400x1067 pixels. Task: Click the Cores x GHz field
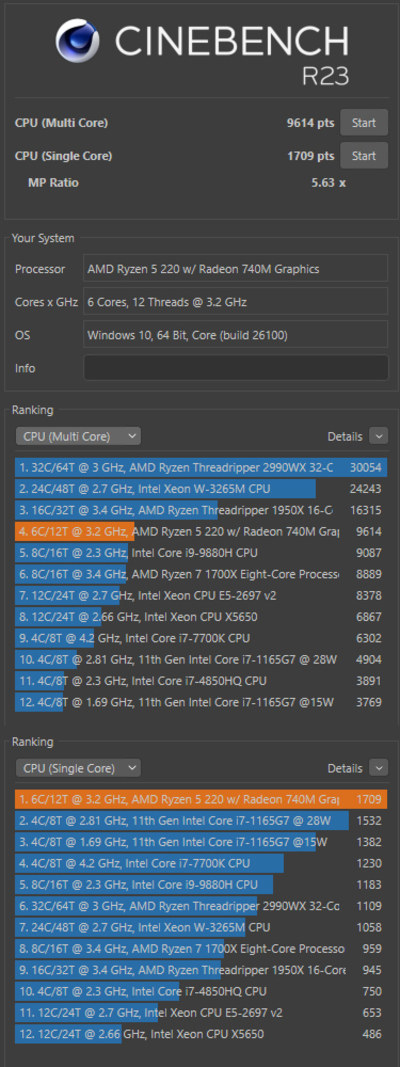[235, 302]
